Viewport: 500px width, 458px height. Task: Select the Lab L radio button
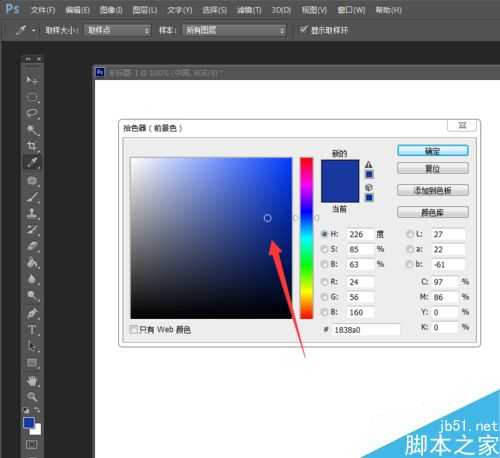point(410,234)
